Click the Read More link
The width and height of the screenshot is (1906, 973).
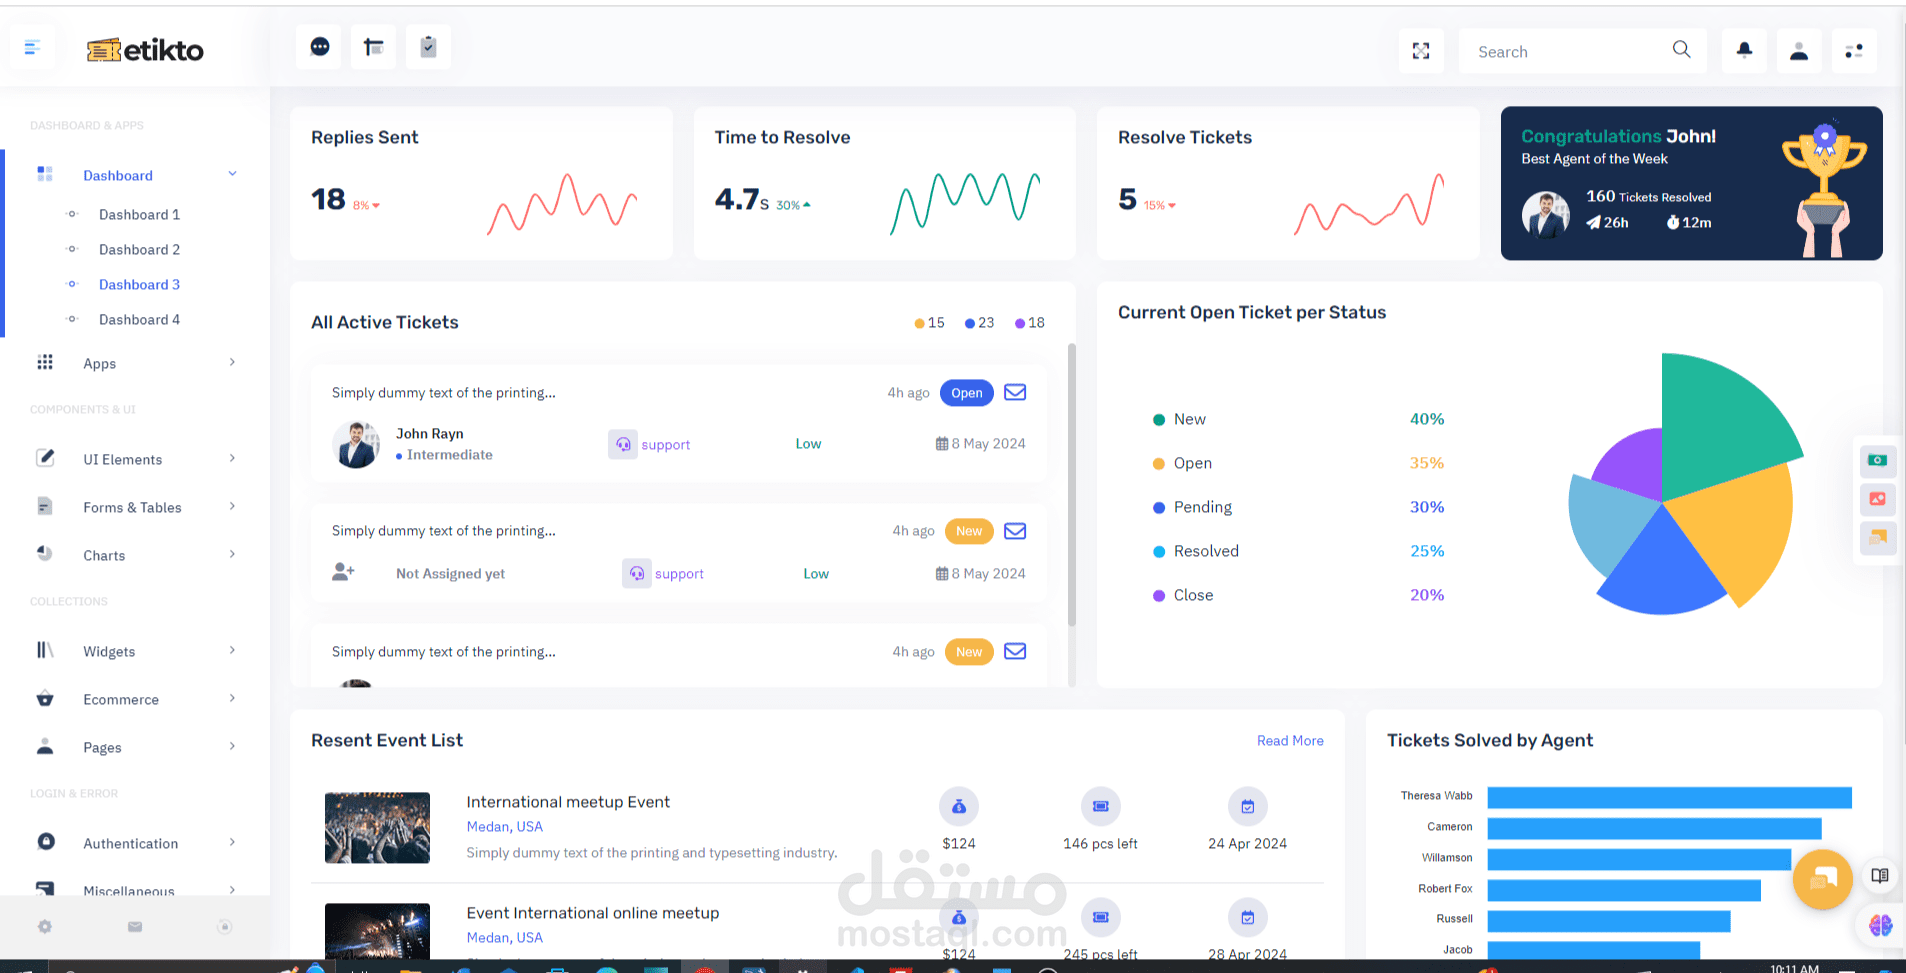pyautogui.click(x=1290, y=740)
